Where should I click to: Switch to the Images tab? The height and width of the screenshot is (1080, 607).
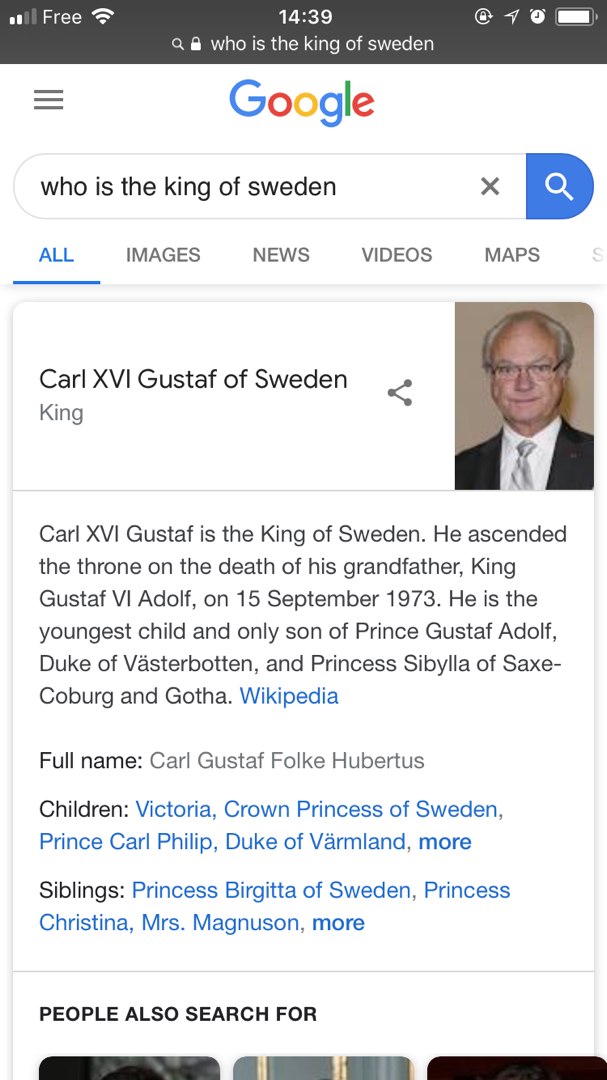coord(163,255)
